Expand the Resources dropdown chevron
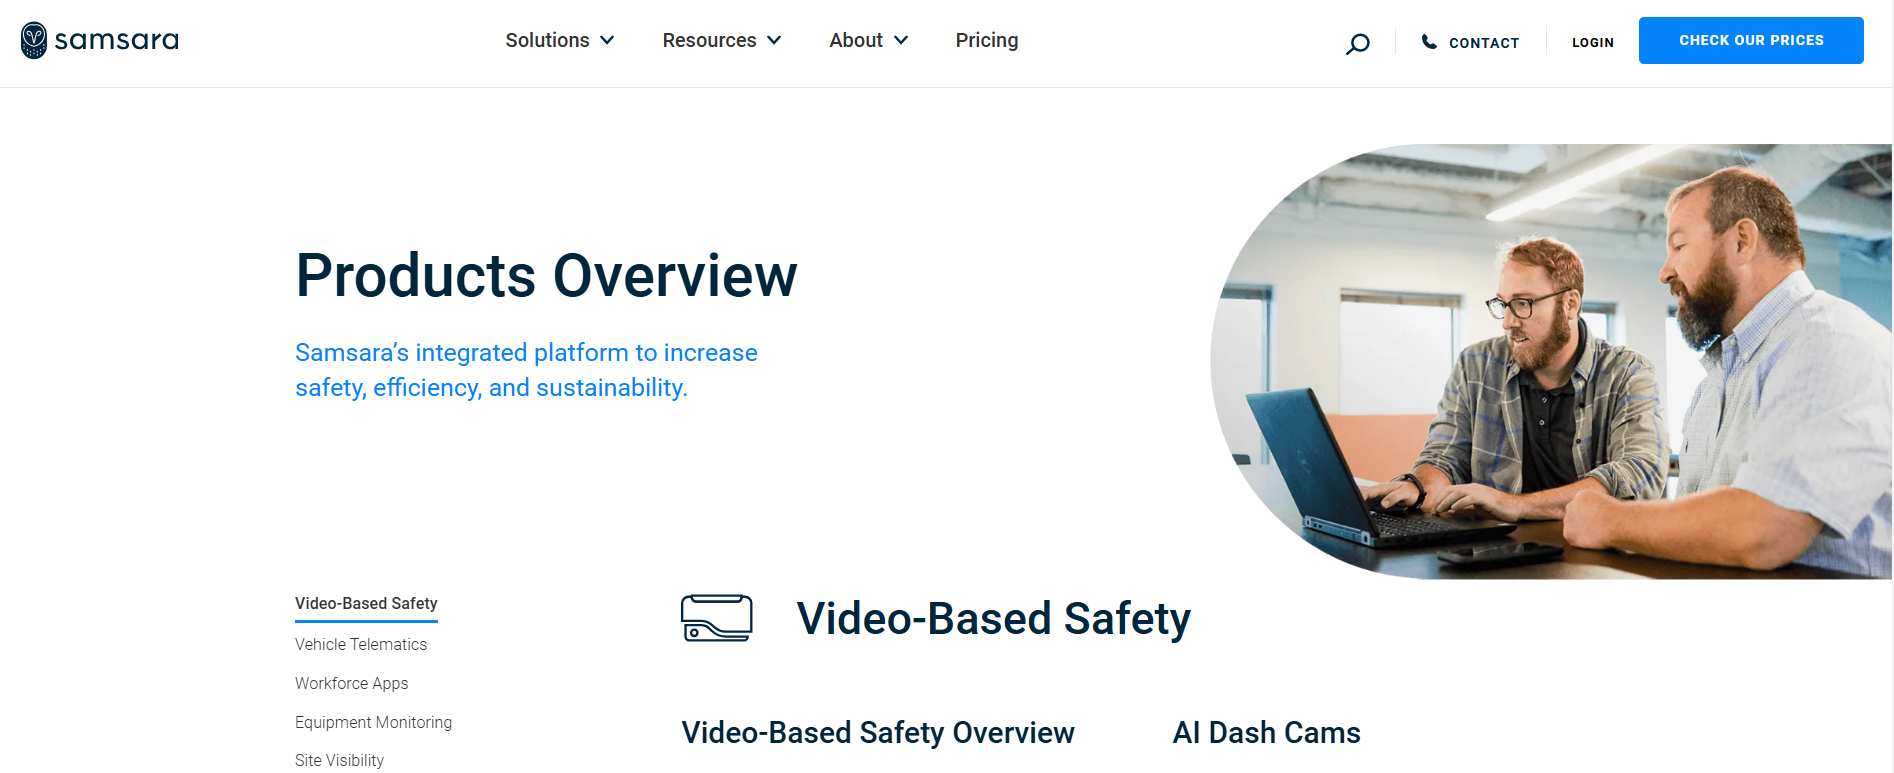The image size is (1894, 773). point(774,40)
